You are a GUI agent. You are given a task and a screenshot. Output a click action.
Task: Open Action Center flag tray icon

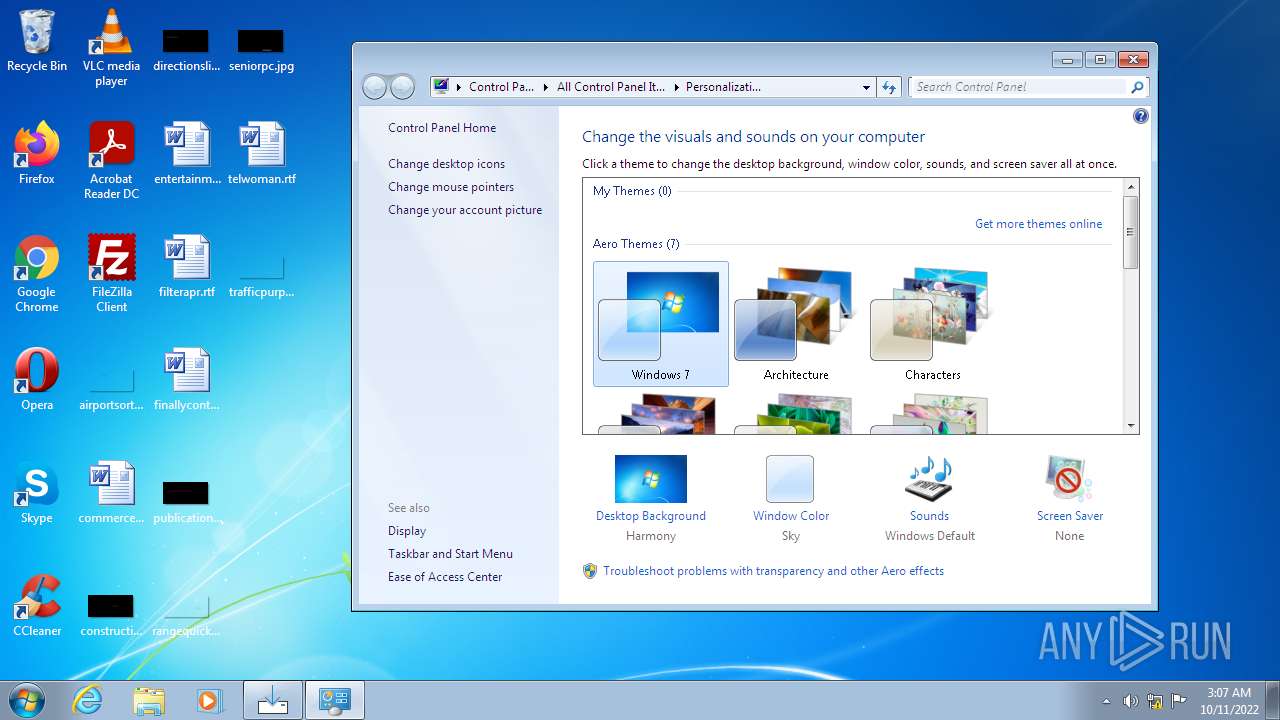(1179, 701)
